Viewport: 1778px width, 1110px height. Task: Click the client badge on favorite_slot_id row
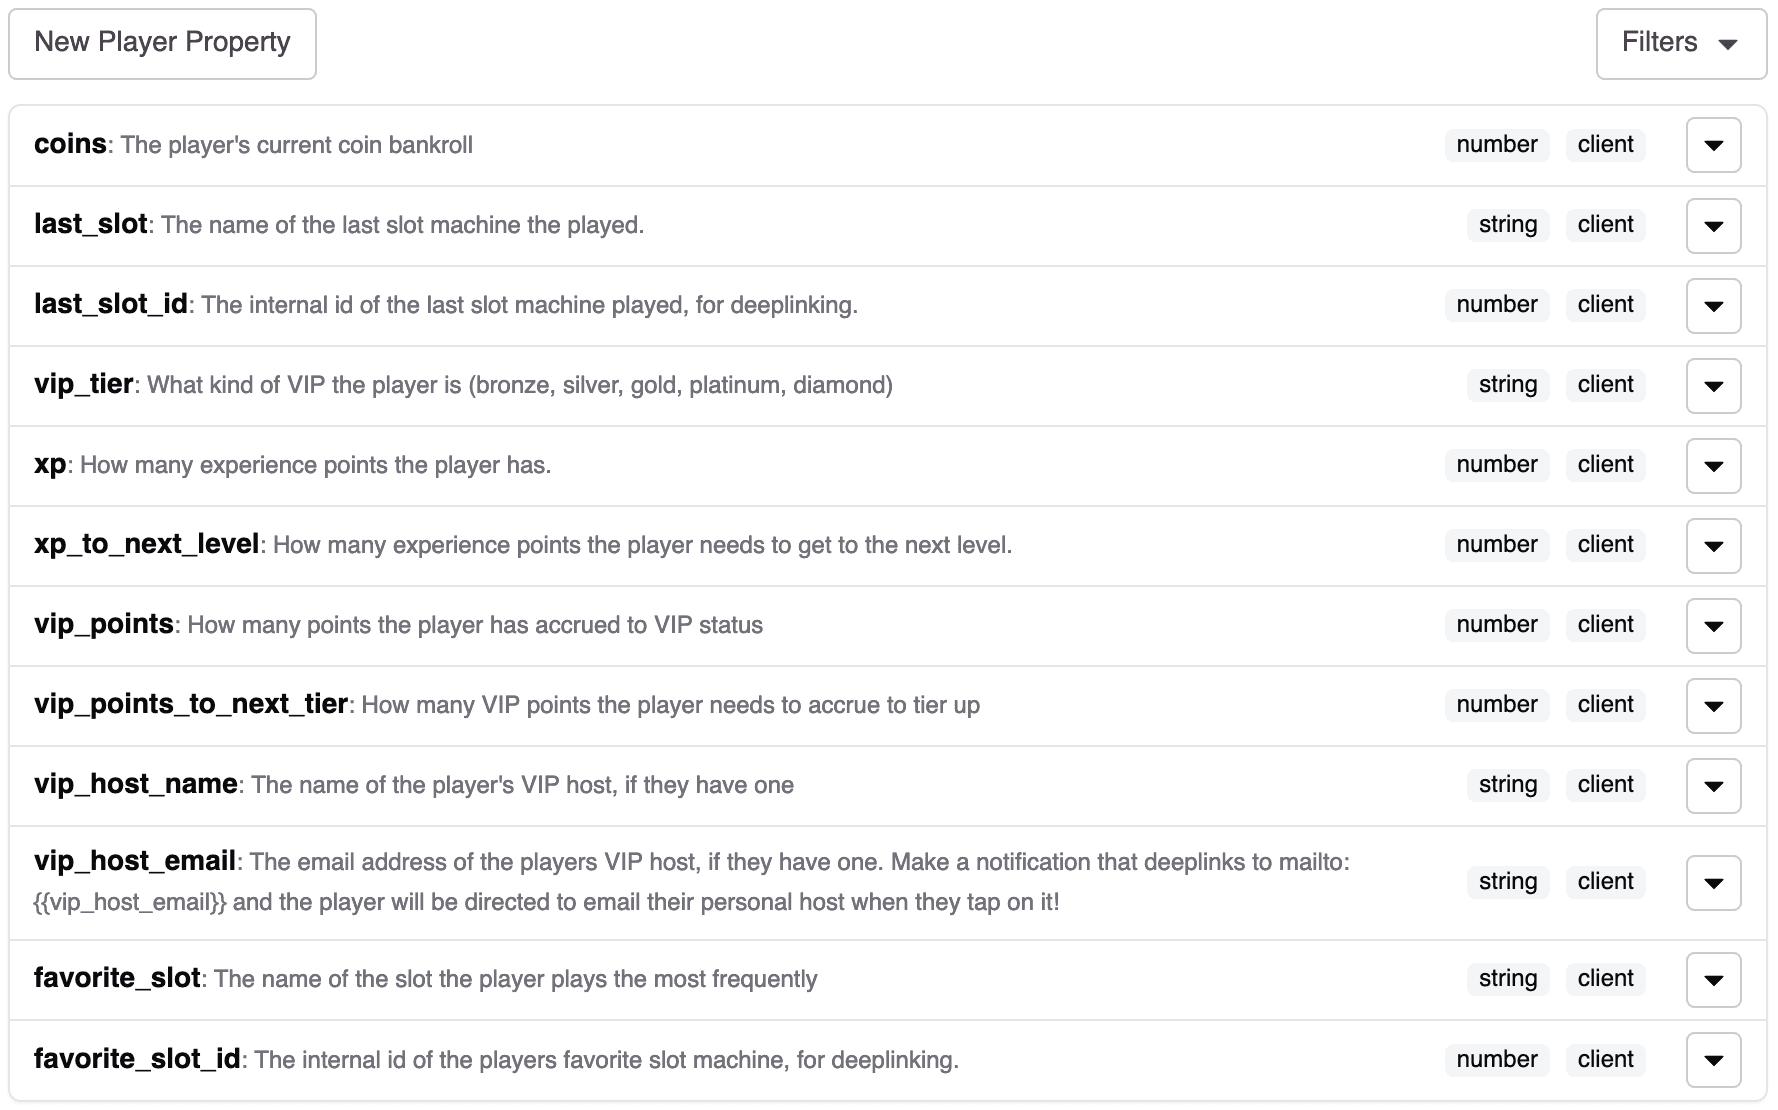(x=1605, y=1059)
